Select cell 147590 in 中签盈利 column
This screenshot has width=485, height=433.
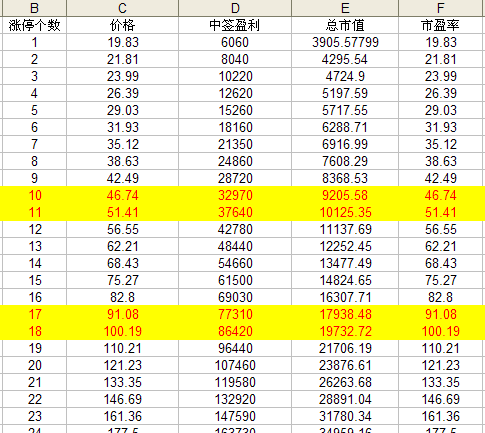[x=235, y=416]
